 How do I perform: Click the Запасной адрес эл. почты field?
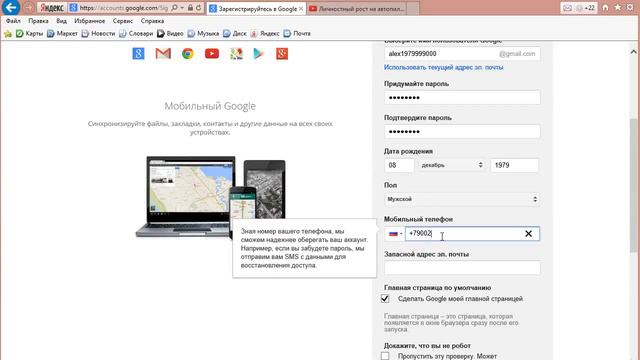pos(462,268)
